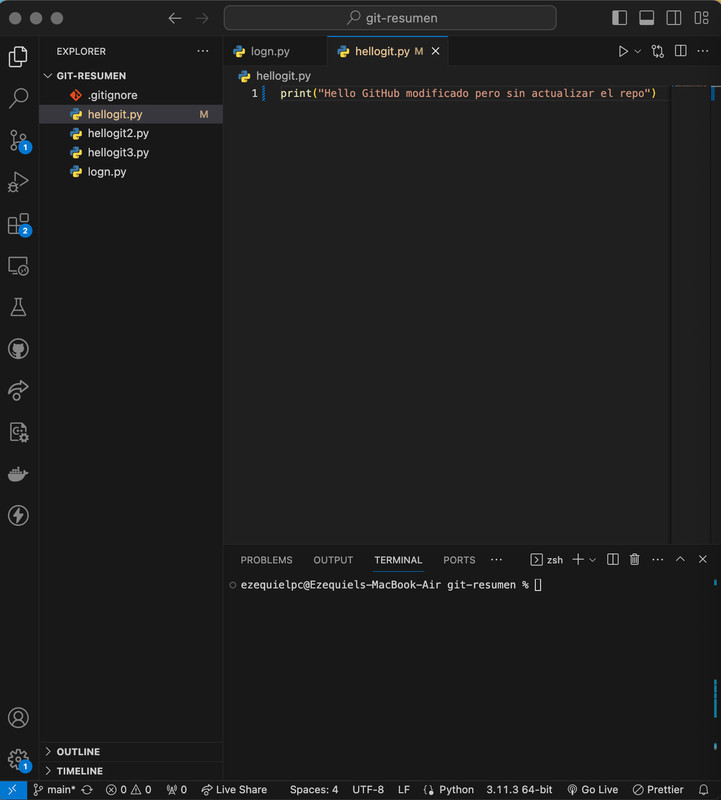This screenshot has height=800, width=721.
Task: Select hellogit.py in the explorer tree
Action: click(x=131, y=114)
